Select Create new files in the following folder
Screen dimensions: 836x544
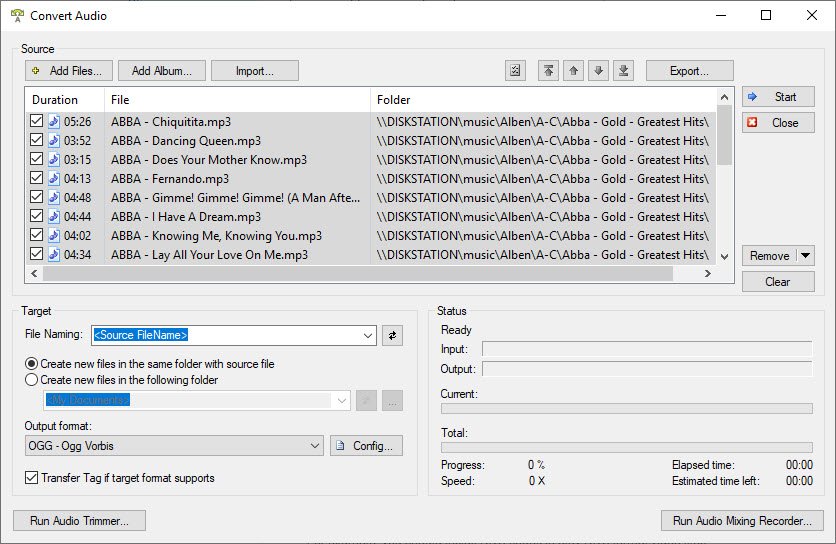click(32, 380)
